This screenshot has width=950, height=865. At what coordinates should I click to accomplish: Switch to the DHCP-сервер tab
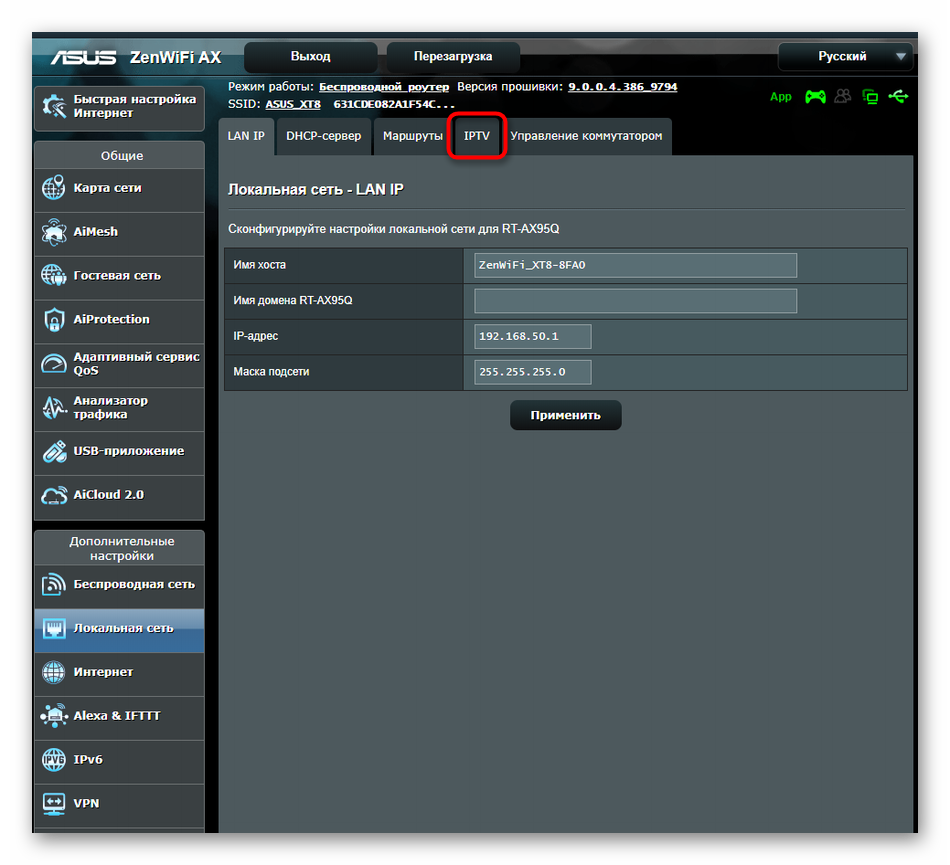tap(323, 136)
